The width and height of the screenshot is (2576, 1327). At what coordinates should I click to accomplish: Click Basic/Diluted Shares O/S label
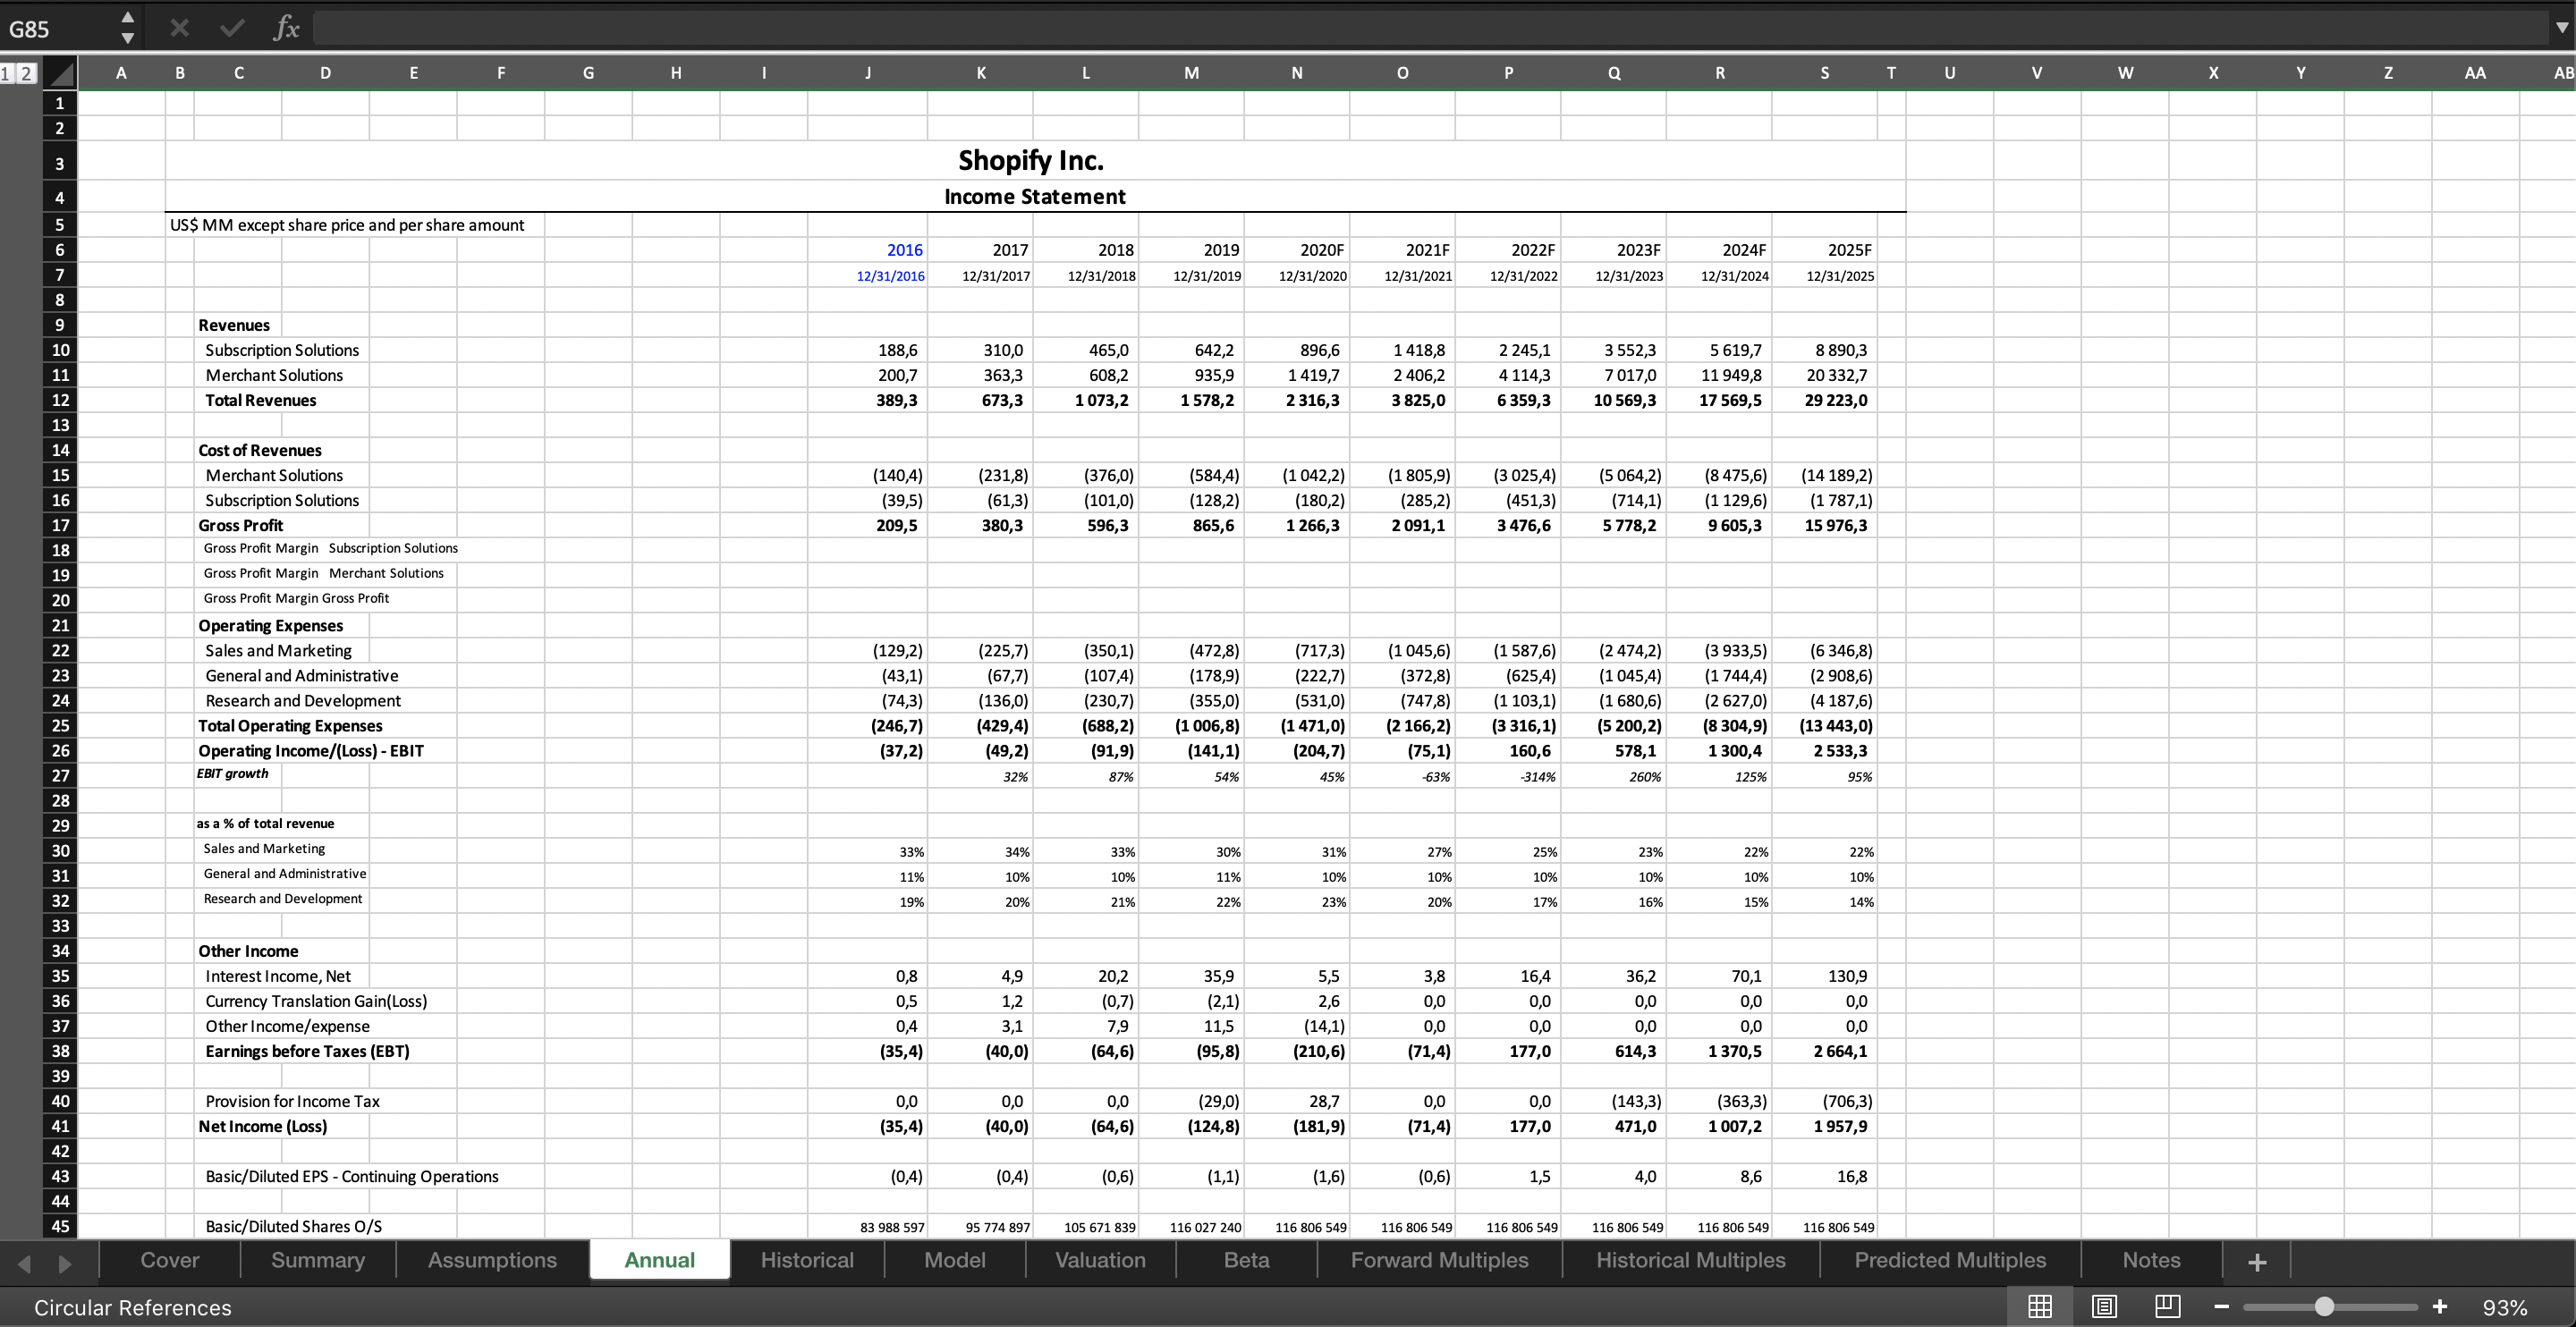click(x=293, y=1226)
